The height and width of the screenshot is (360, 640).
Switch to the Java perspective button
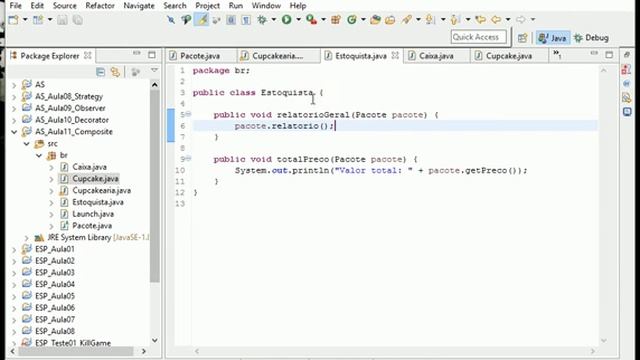point(552,38)
